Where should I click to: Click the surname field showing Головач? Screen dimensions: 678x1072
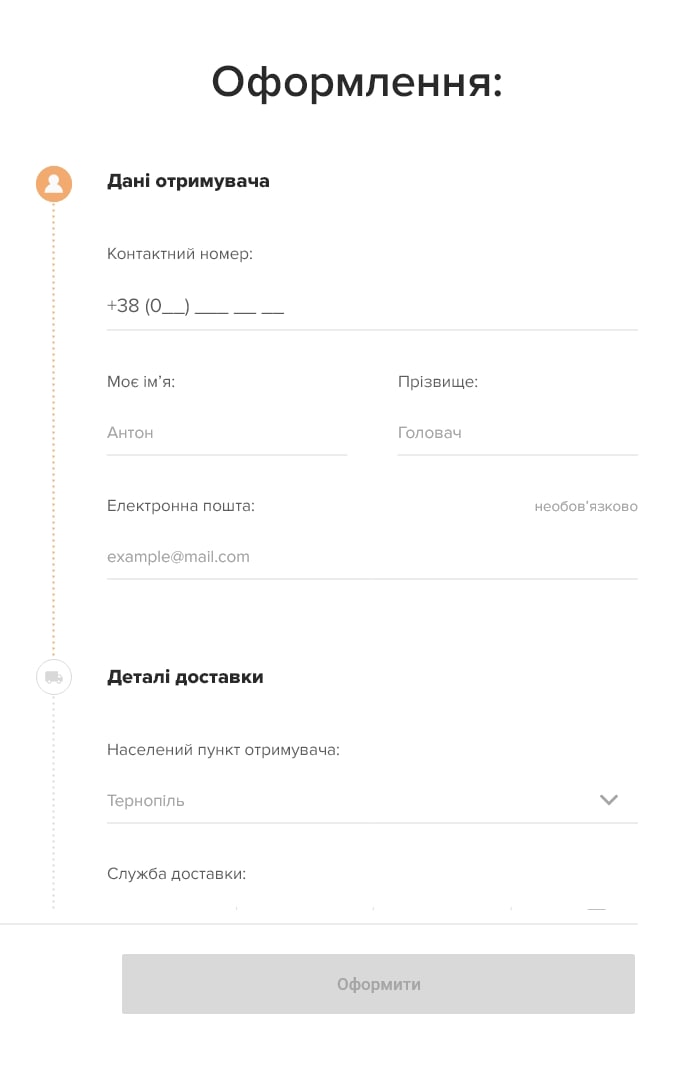[x=517, y=433]
